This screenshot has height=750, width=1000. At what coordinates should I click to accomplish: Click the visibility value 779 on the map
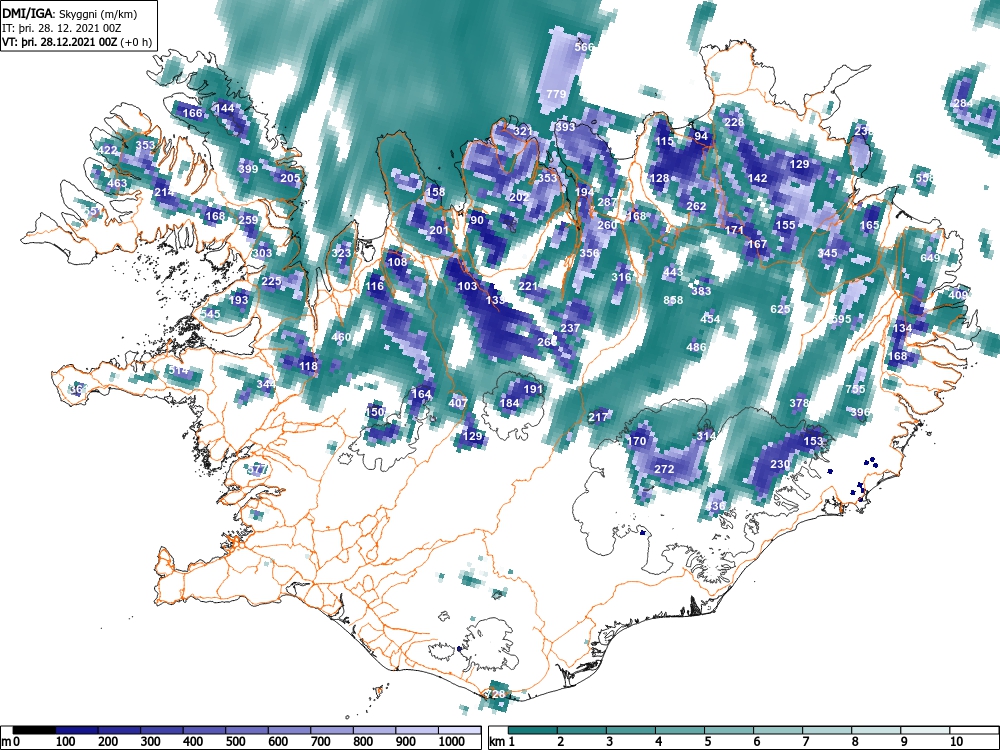556,94
